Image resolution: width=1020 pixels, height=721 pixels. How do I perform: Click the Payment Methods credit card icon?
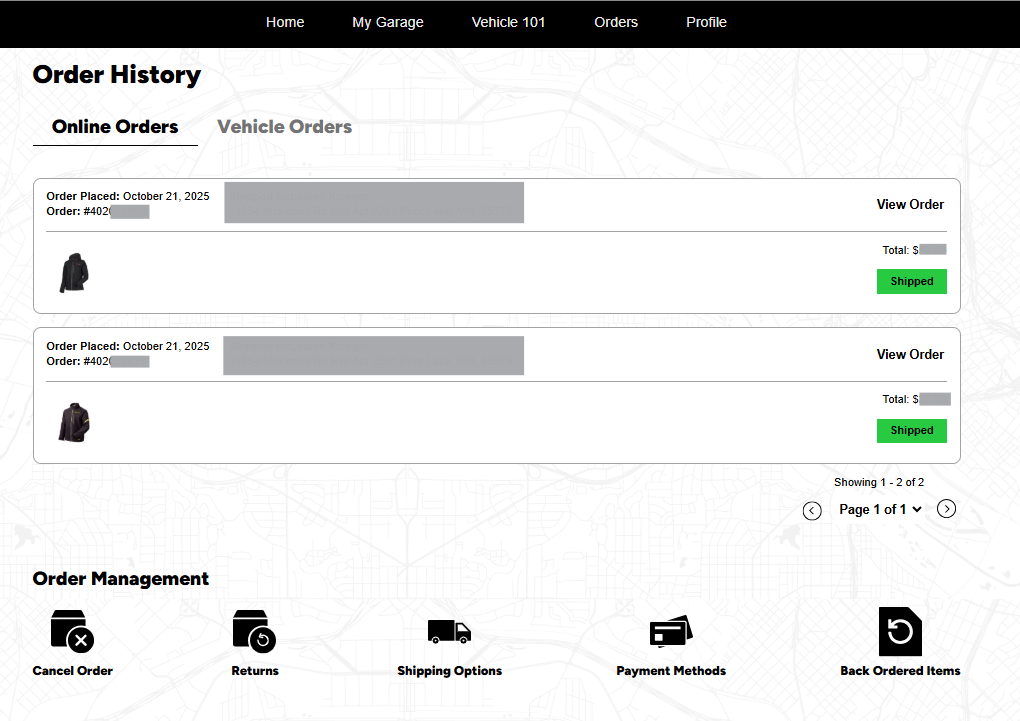(x=671, y=631)
